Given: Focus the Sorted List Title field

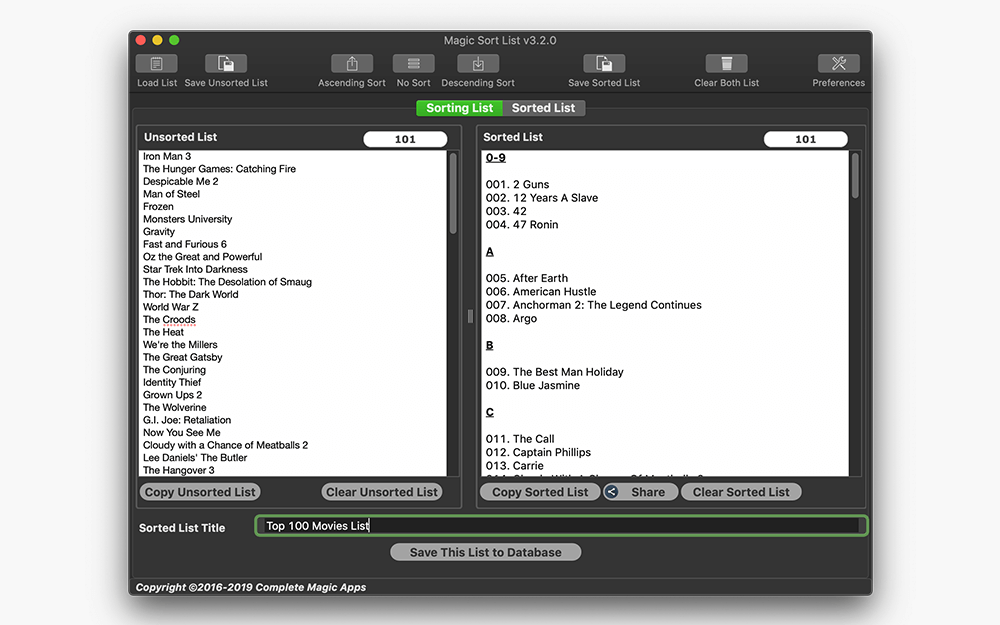Looking at the screenshot, I should 561,526.
